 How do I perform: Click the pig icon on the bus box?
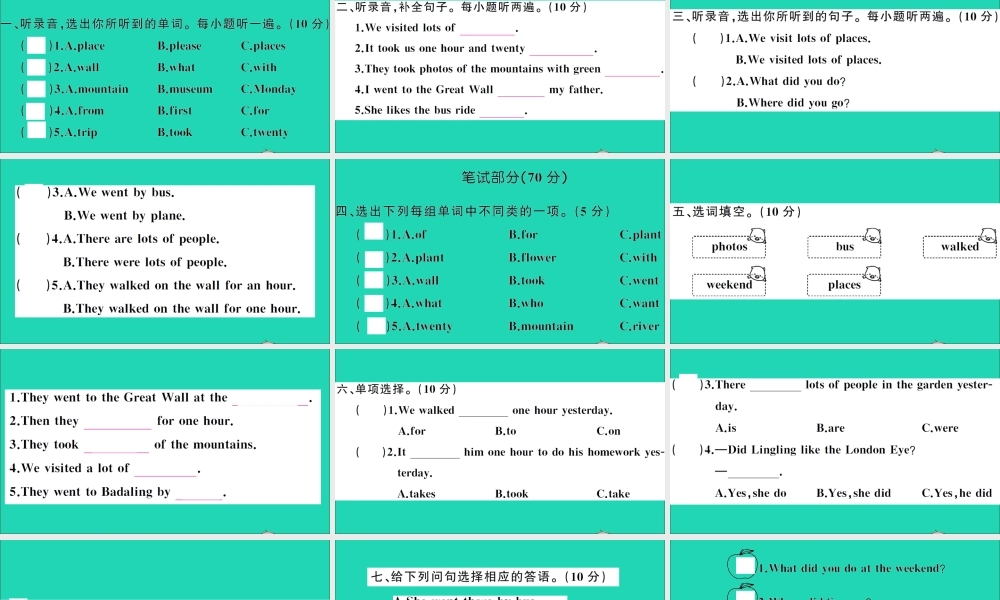click(872, 235)
